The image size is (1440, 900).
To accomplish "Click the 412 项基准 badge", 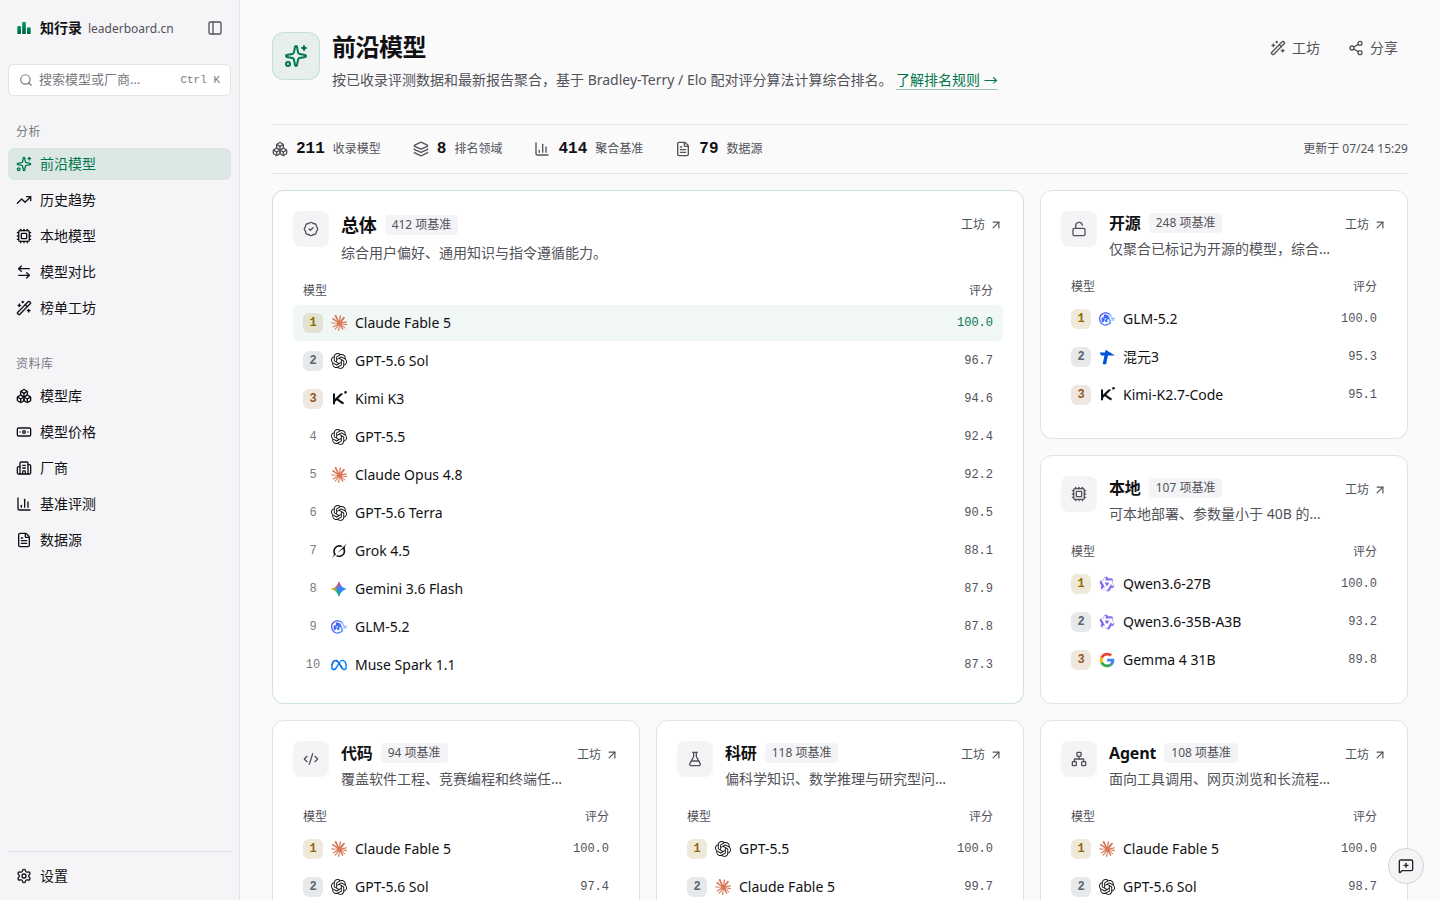I will (x=421, y=225).
